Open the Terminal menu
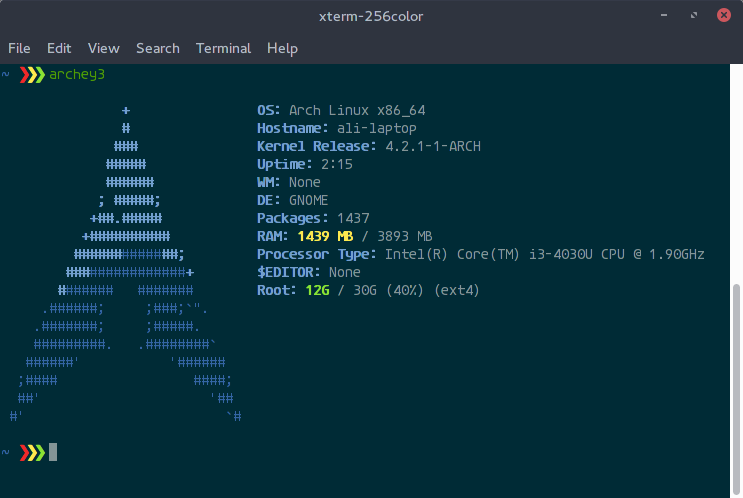743x498 pixels. pos(223,48)
